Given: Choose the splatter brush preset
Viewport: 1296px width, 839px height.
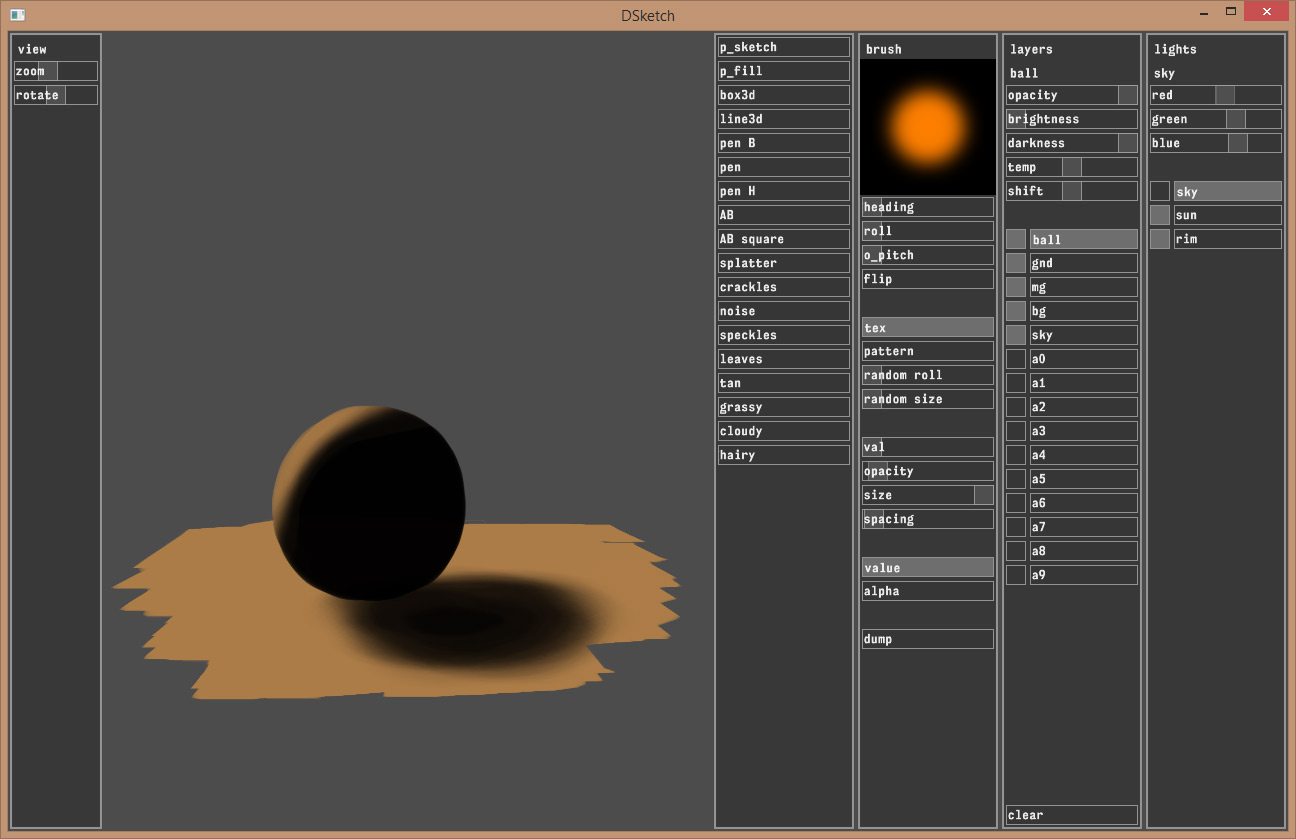Looking at the screenshot, I should point(783,263).
